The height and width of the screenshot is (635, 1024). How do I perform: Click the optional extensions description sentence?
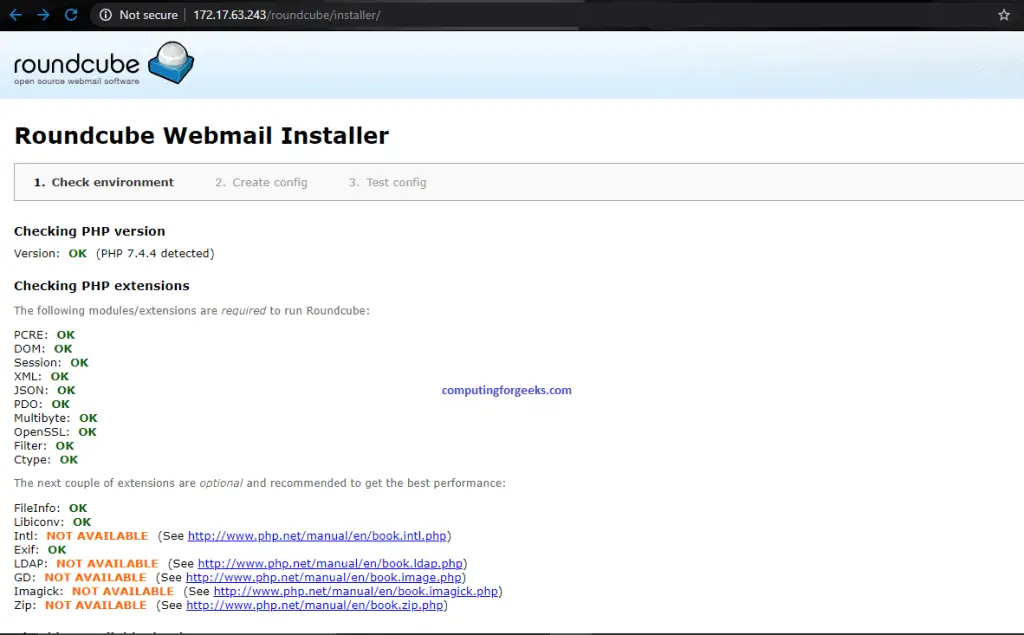point(260,483)
